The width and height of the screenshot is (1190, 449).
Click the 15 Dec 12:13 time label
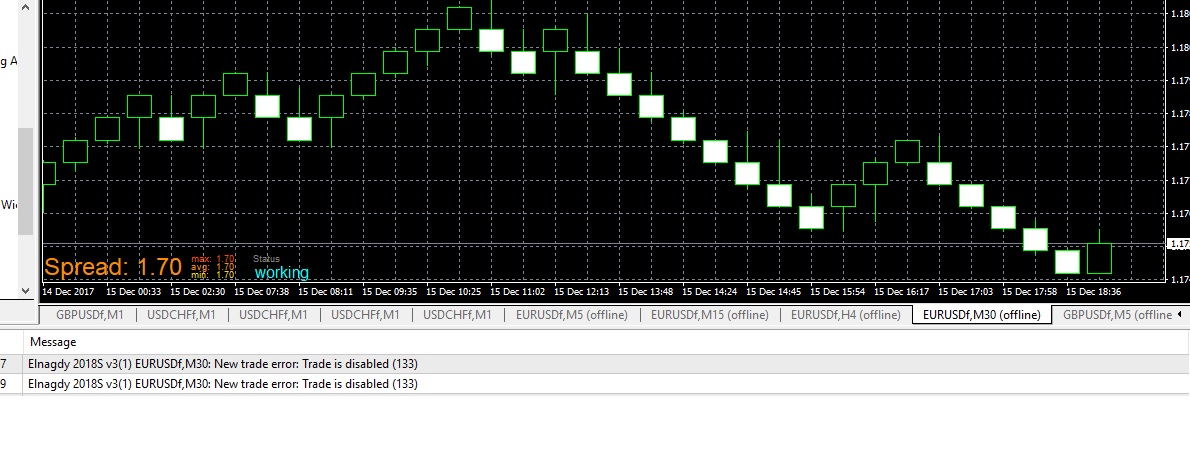[x=581, y=291]
